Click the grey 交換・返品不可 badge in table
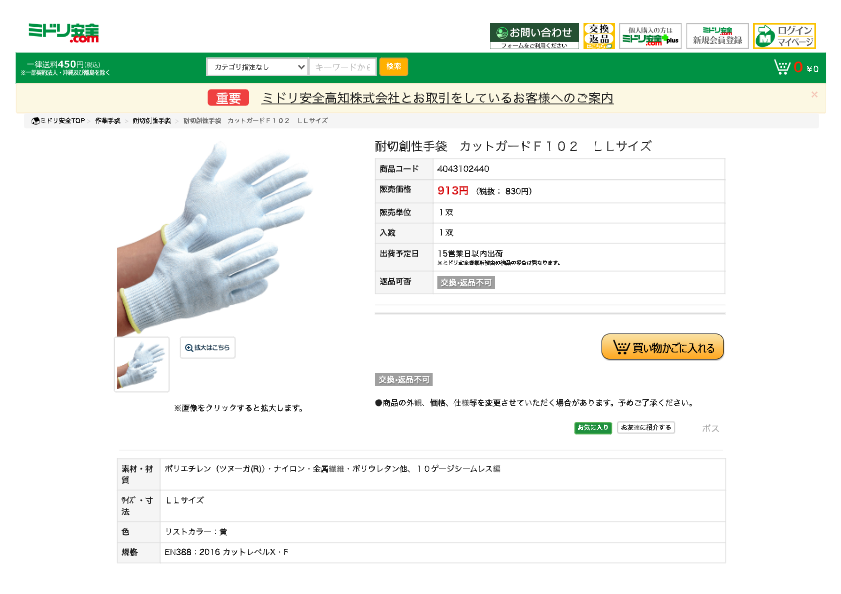 (x=466, y=283)
